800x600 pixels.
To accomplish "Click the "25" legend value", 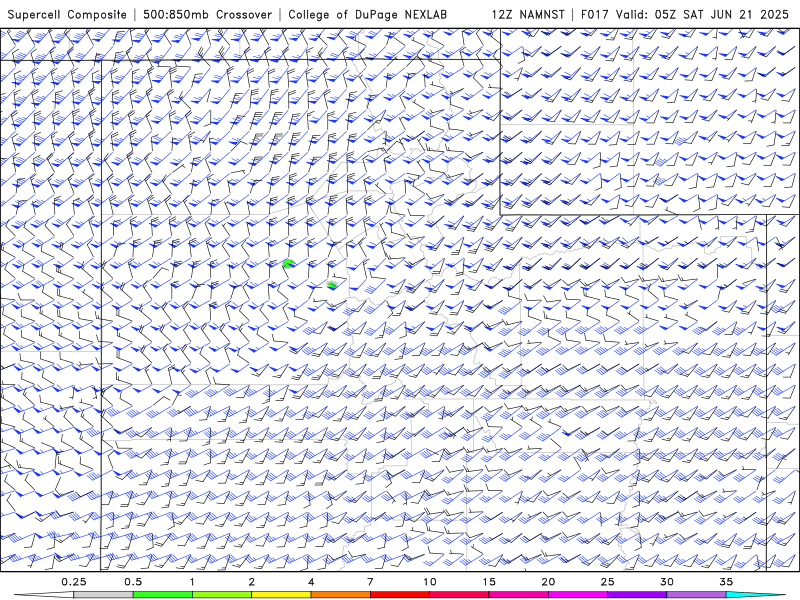I will 608,582.
